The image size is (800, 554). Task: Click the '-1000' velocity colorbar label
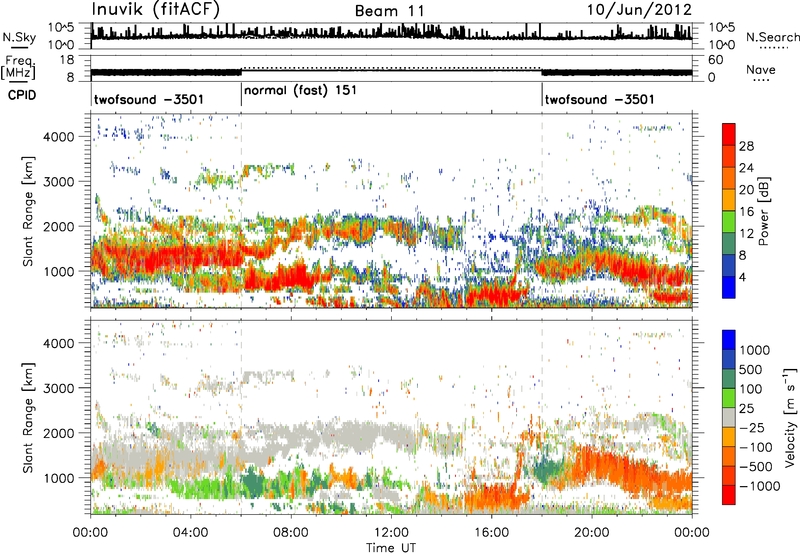pos(760,486)
